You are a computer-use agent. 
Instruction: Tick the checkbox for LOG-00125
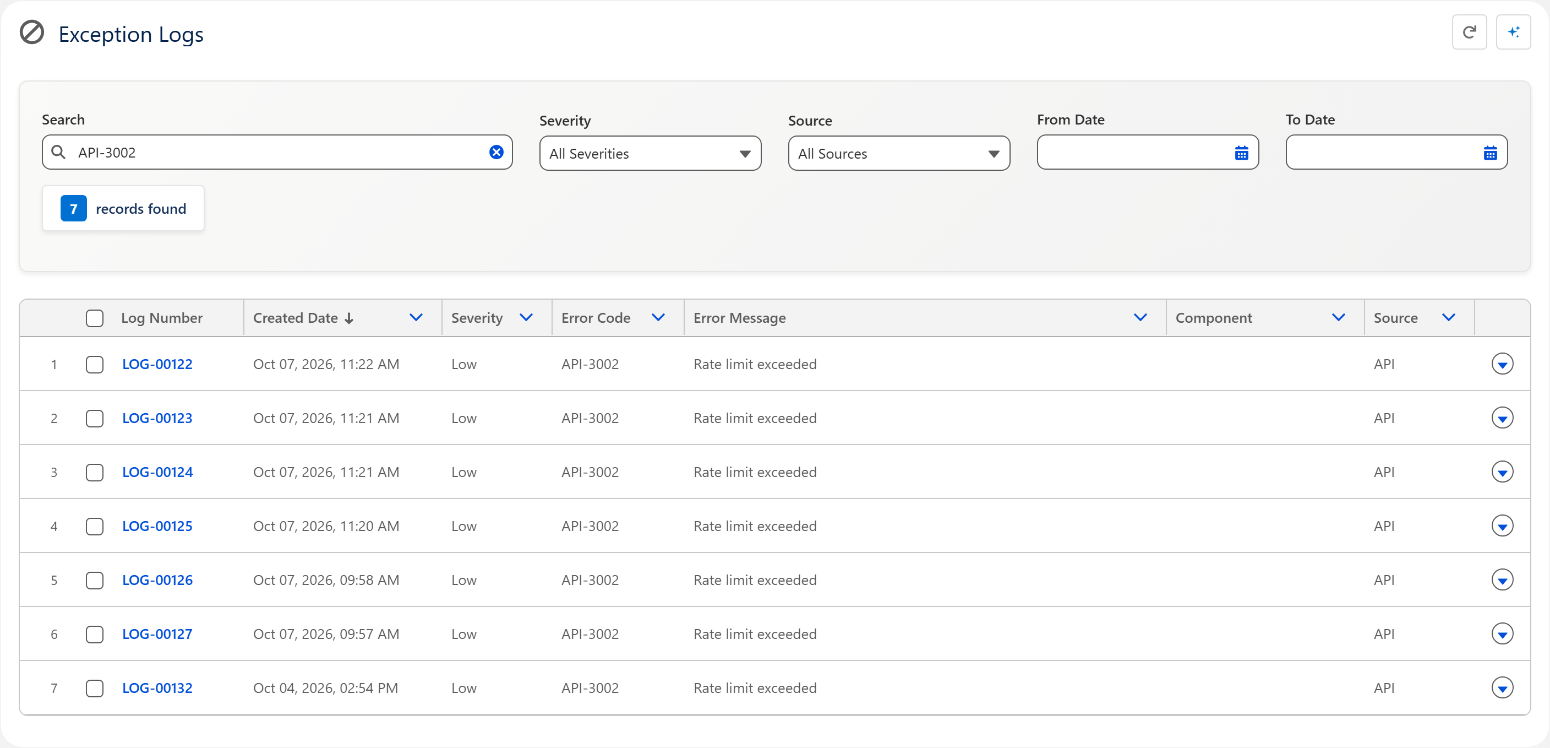pos(94,526)
